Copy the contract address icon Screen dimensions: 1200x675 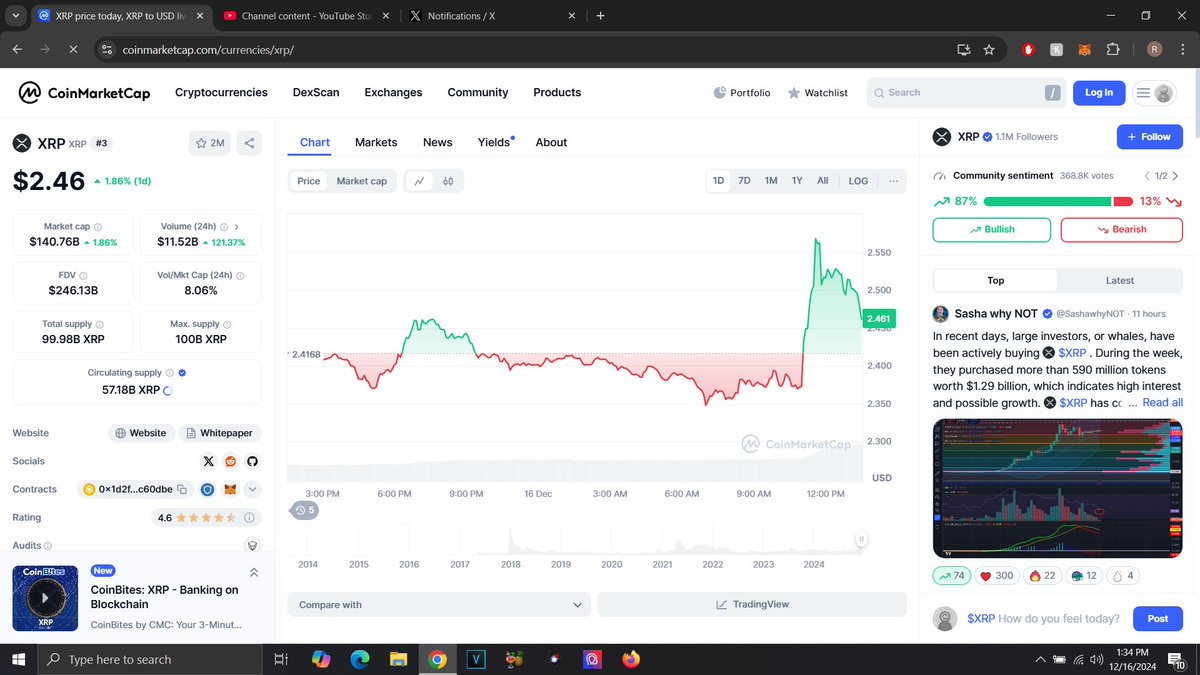click(x=182, y=489)
